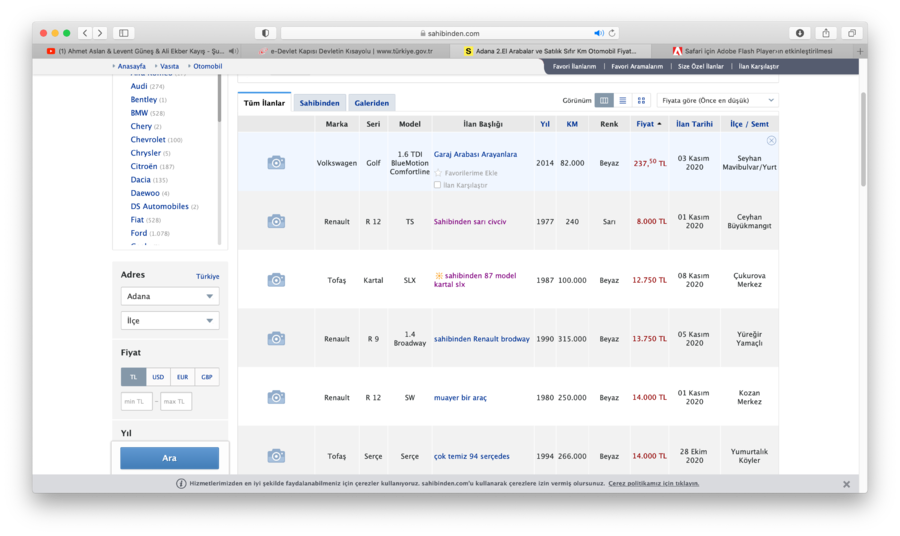Tick the İlan Karşılaştır checkbox
The height and width of the screenshot is (536, 900).
(437, 185)
